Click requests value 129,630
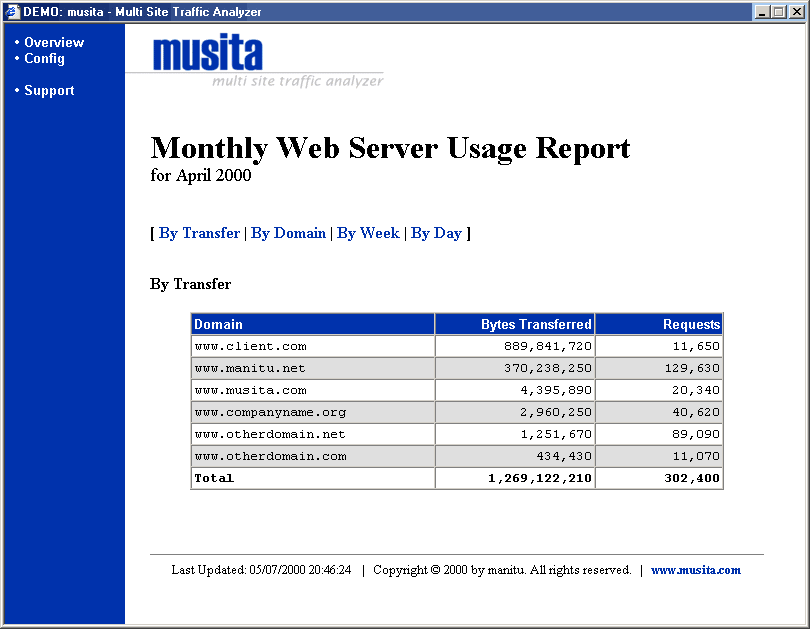The height and width of the screenshot is (629, 810). 692,368
